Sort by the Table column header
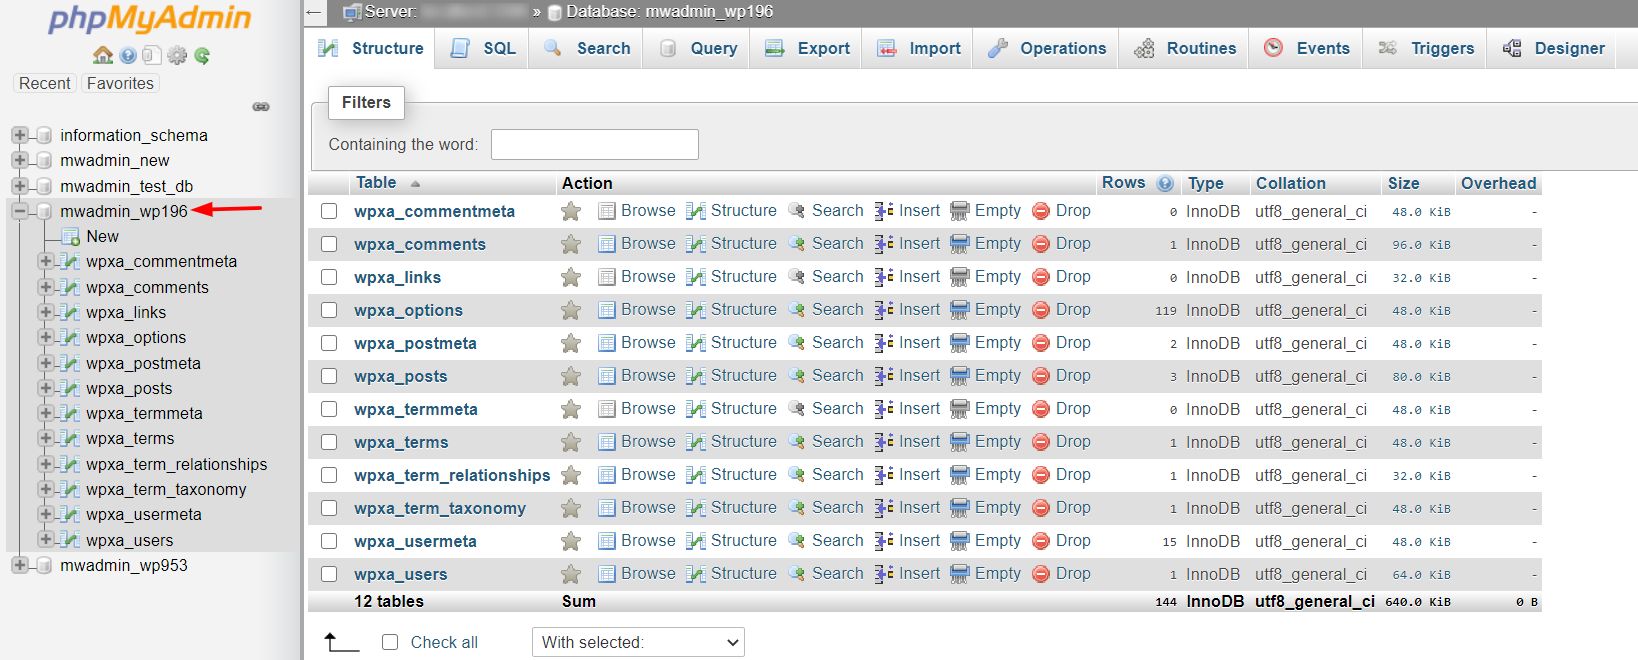1638x660 pixels. [x=376, y=183]
